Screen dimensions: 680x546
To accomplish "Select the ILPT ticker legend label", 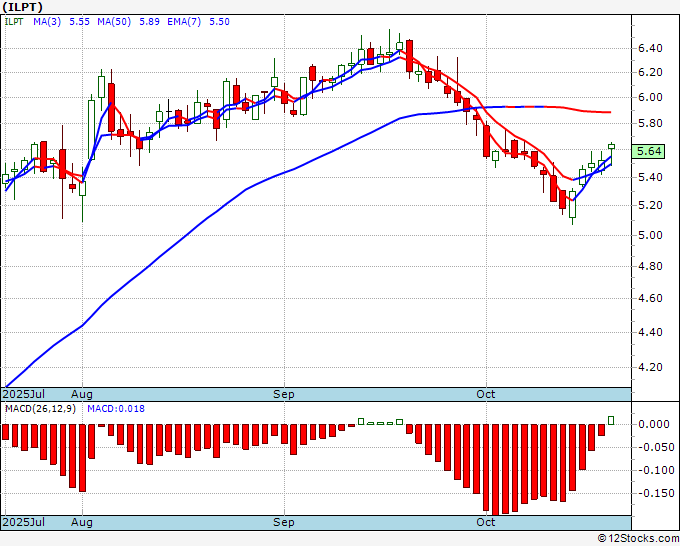I will (x=14, y=22).
